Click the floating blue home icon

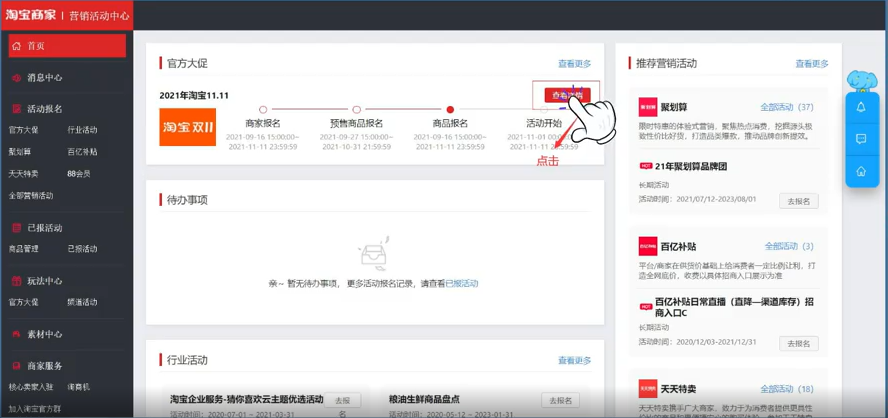(861, 170)
